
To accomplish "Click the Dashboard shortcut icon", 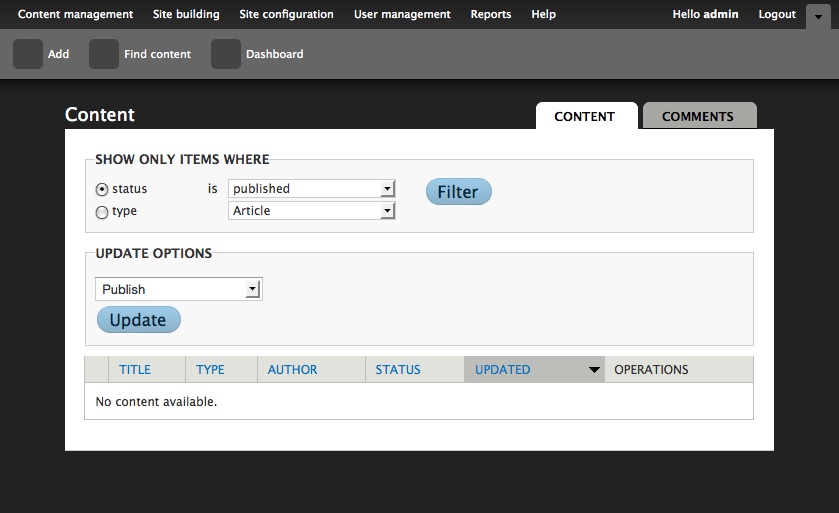I will 226,54.
